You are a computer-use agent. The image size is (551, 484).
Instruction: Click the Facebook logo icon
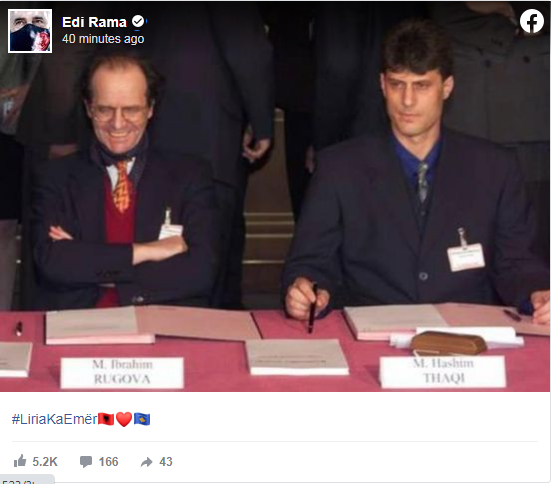click(531, 21)
